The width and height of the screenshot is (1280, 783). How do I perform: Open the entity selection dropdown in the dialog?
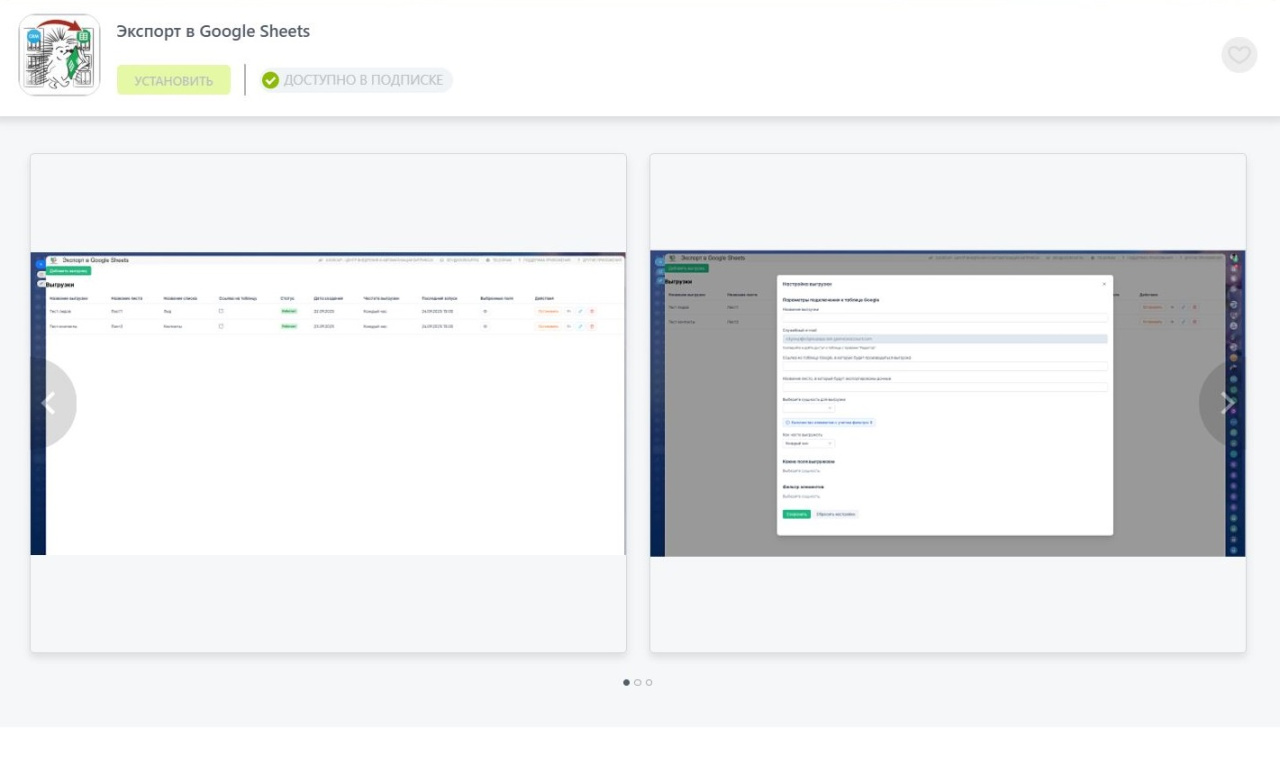click(x=808, y=408)
